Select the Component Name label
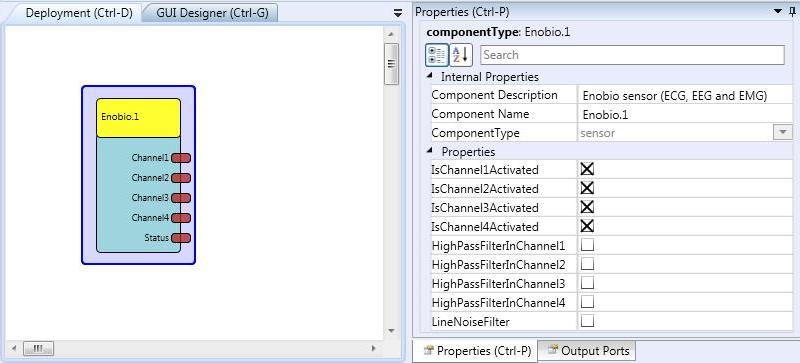 point(480,114)
